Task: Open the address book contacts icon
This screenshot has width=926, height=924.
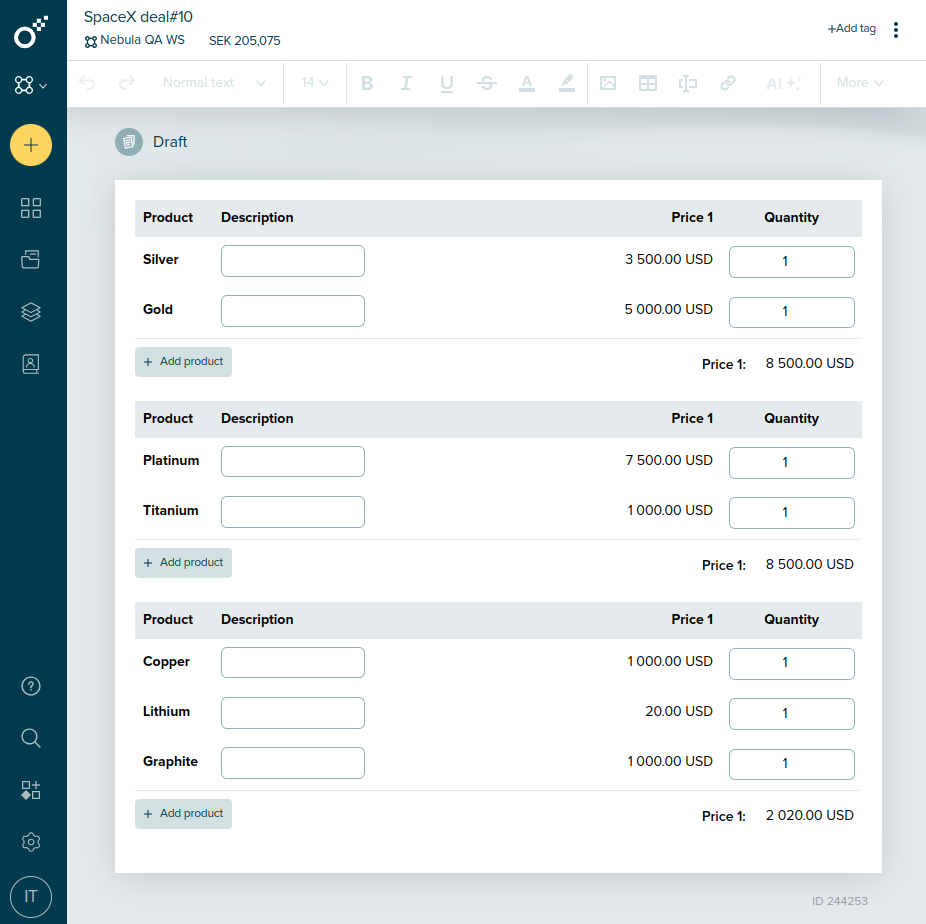Action: (31, 364)
